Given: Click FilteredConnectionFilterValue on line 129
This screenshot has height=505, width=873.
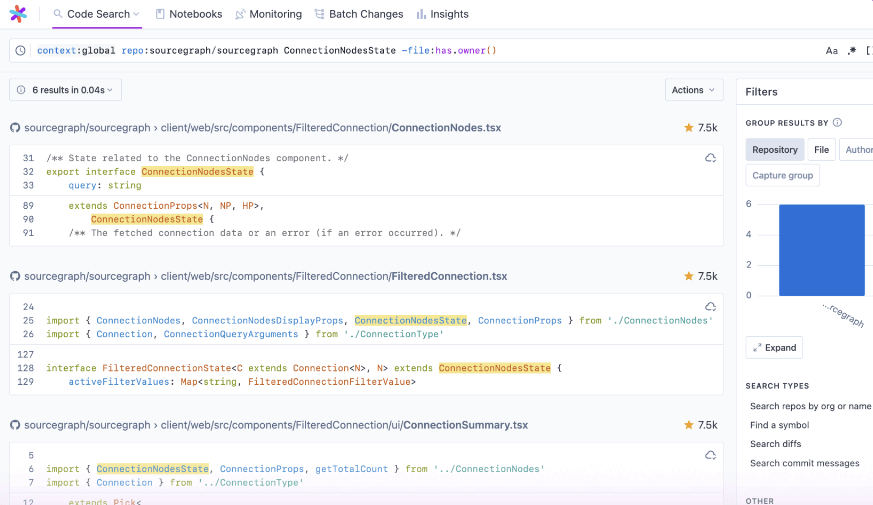Looking at the screenshot, I should (329, 382).
